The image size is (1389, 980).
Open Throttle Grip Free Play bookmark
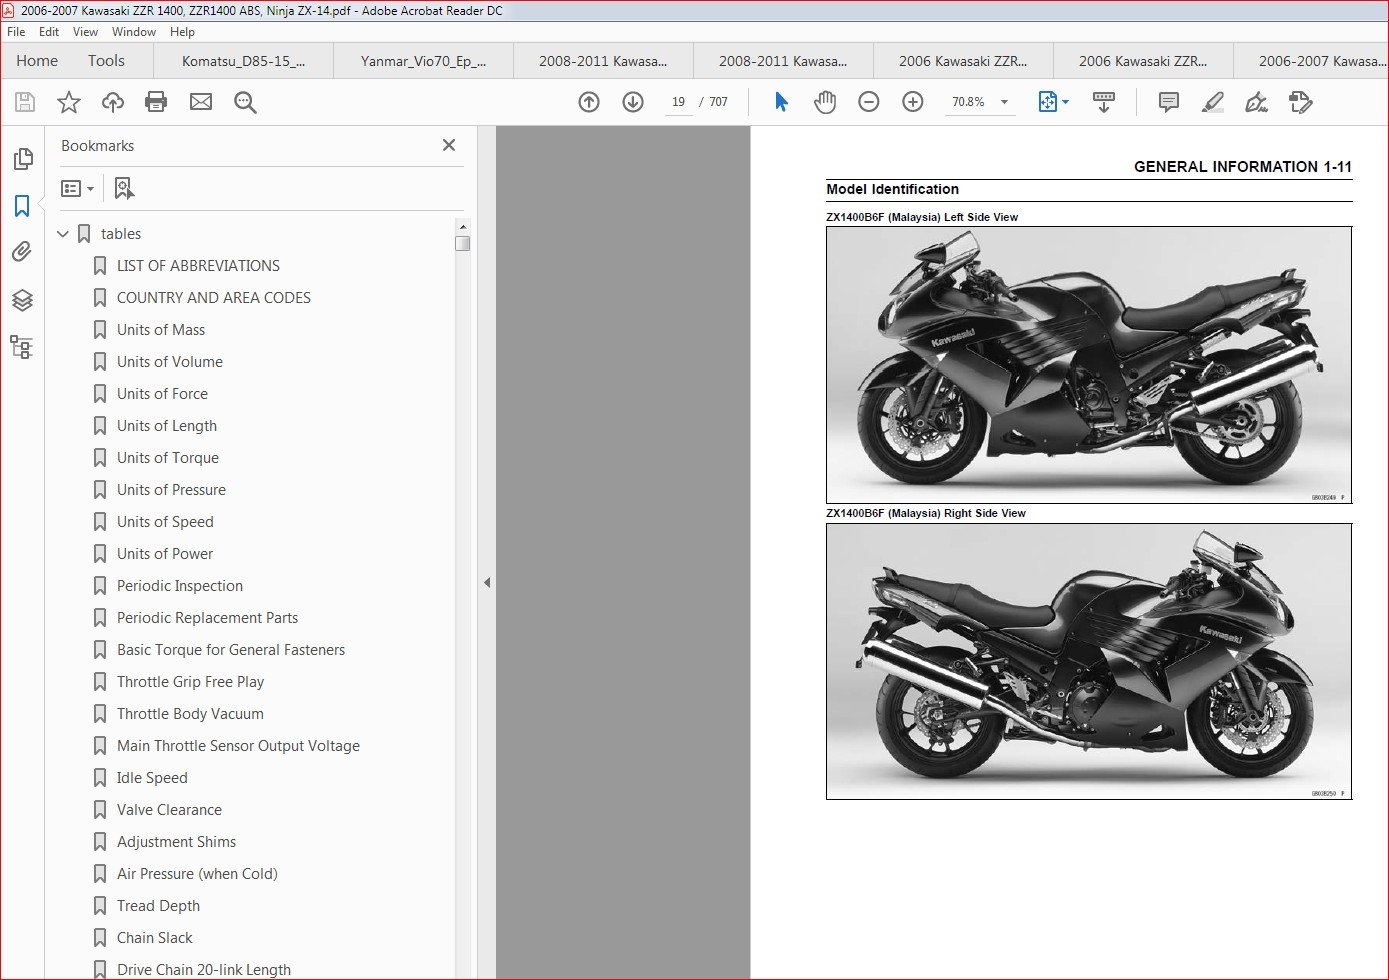[190, 682]
